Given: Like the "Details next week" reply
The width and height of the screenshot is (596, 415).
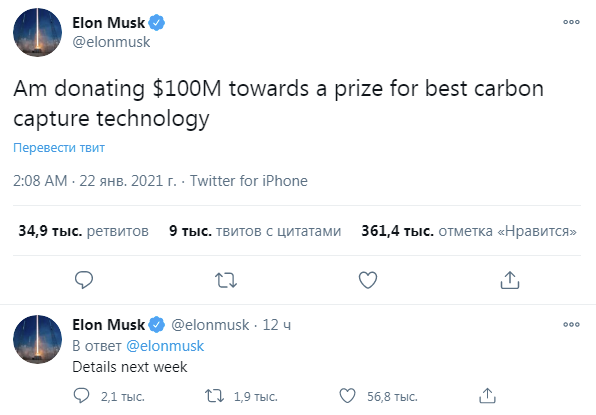Looking at the screenshot, I should [x=347, y=396].
